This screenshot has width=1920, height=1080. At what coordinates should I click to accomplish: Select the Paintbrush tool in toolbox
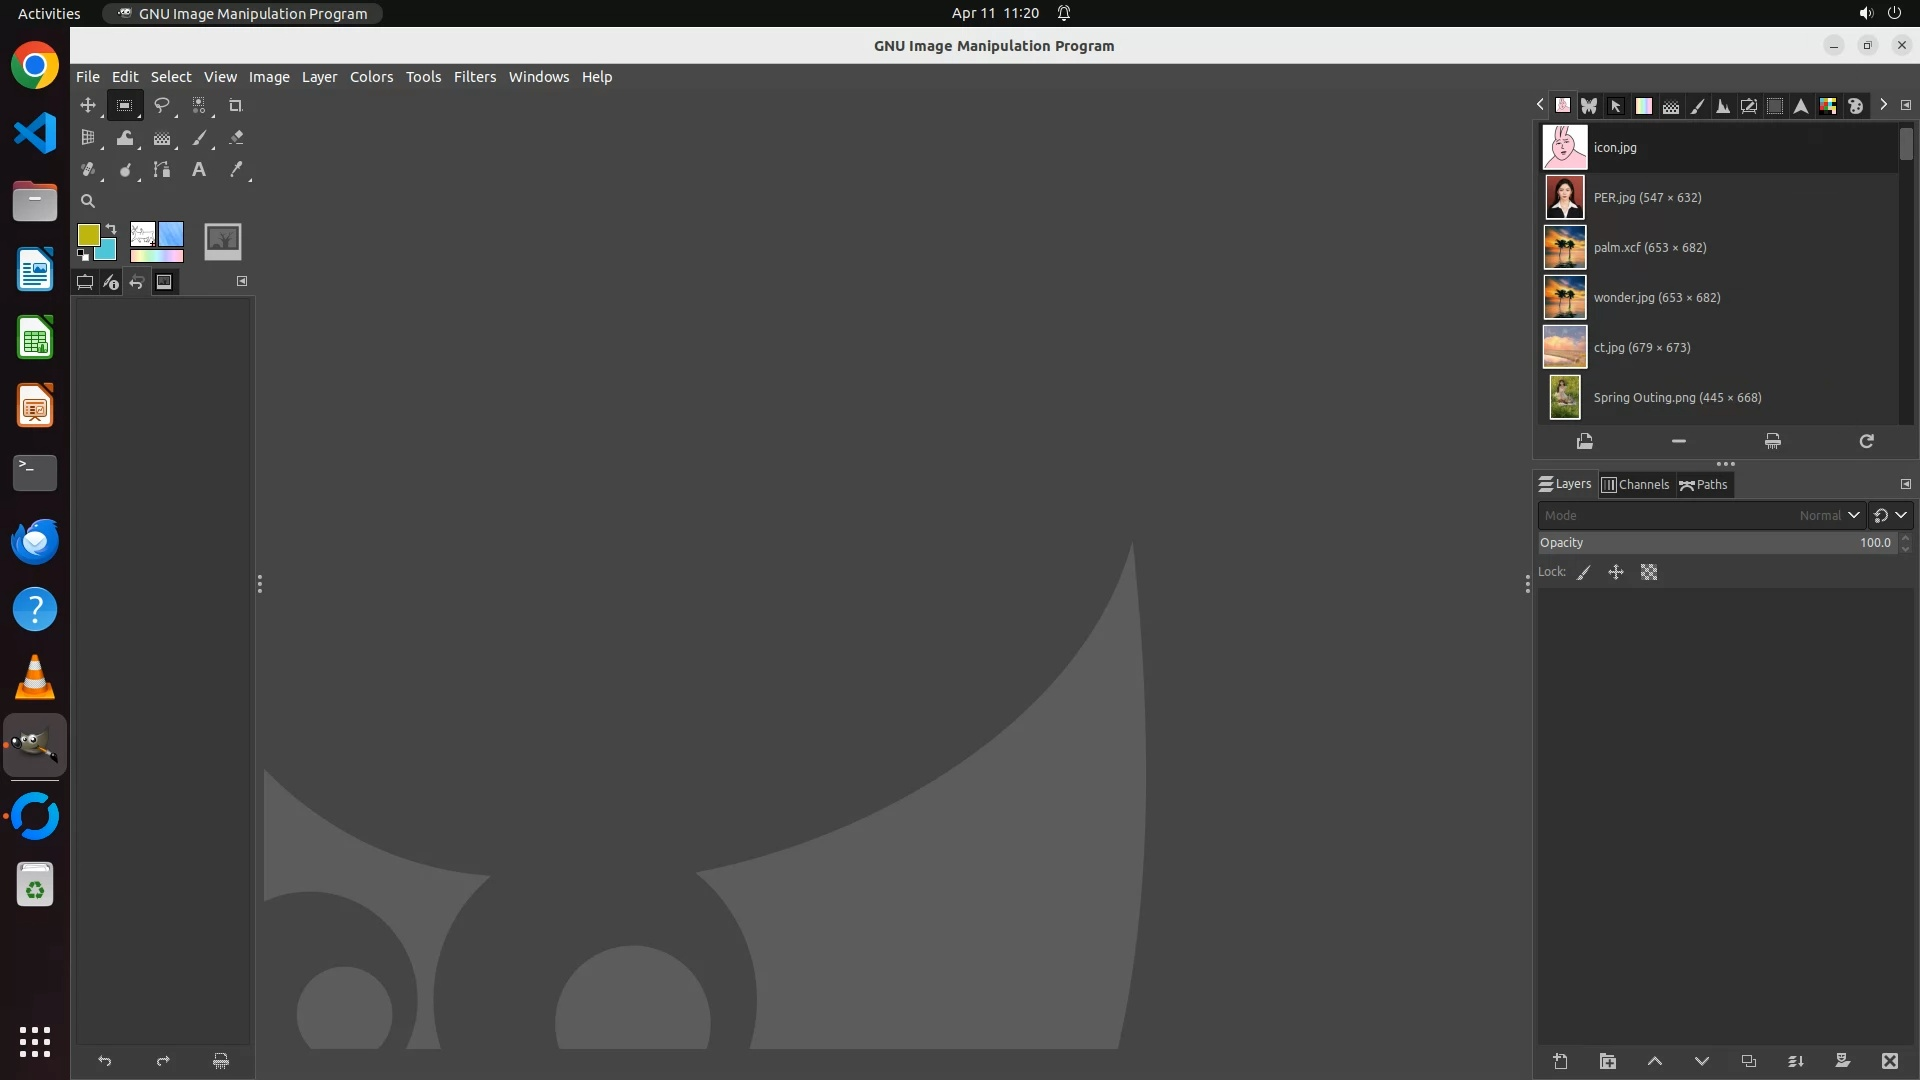pyautogui.click(x=199, y=138)
